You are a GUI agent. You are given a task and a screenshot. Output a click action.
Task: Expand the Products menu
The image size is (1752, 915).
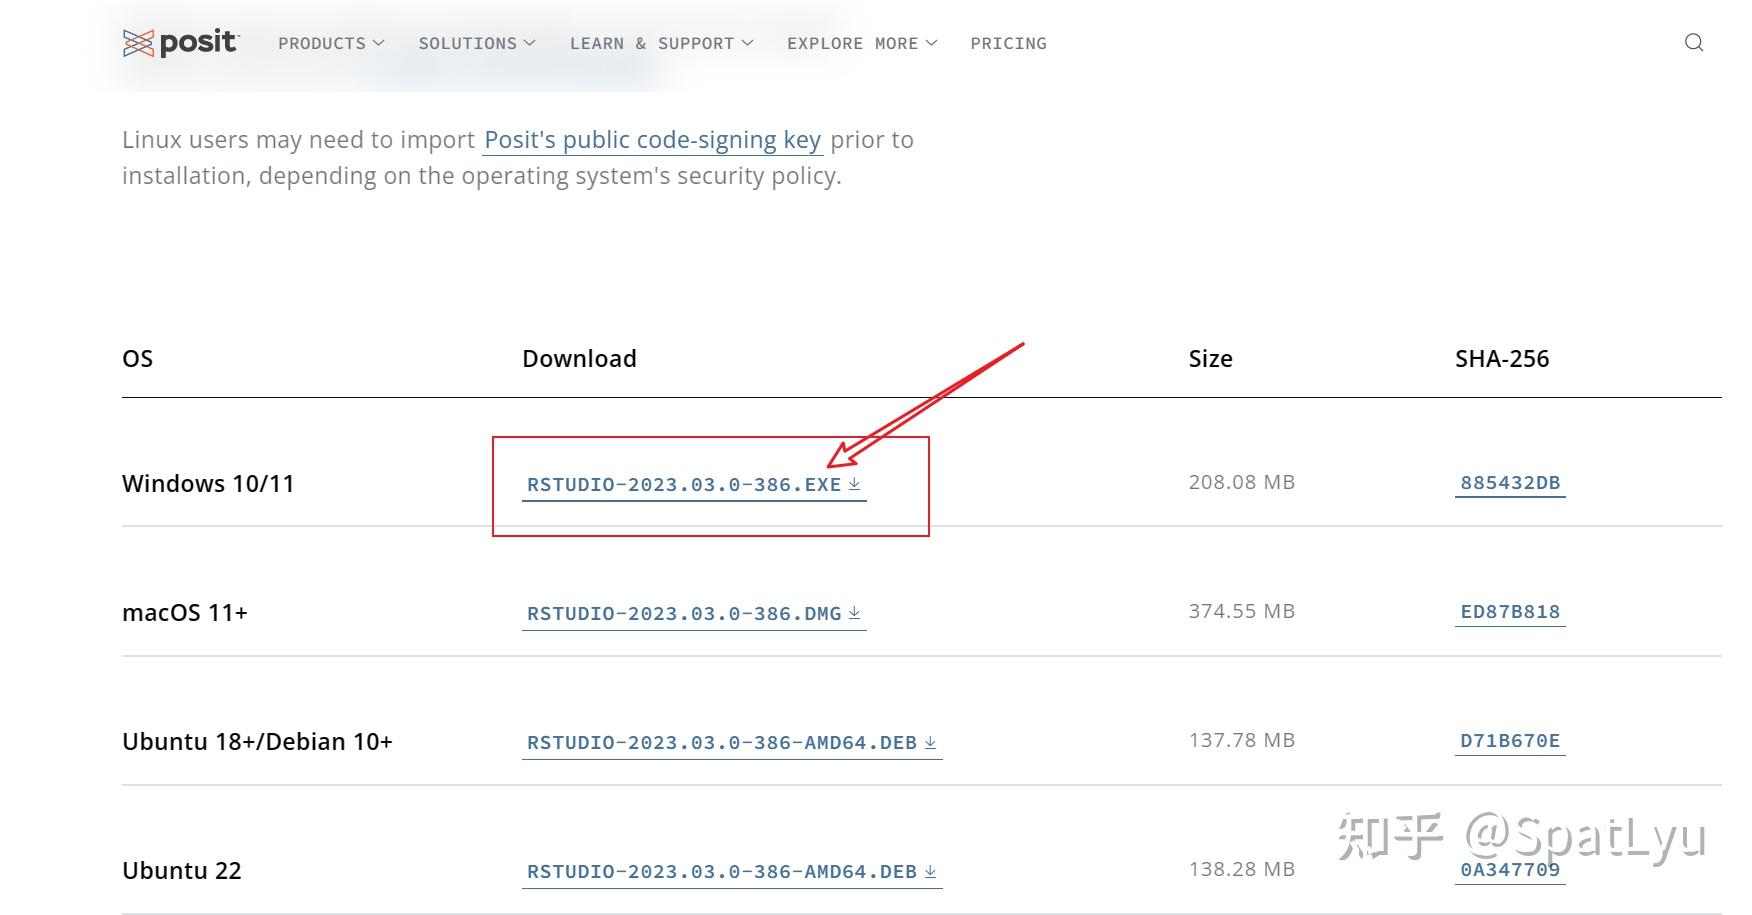331,43
